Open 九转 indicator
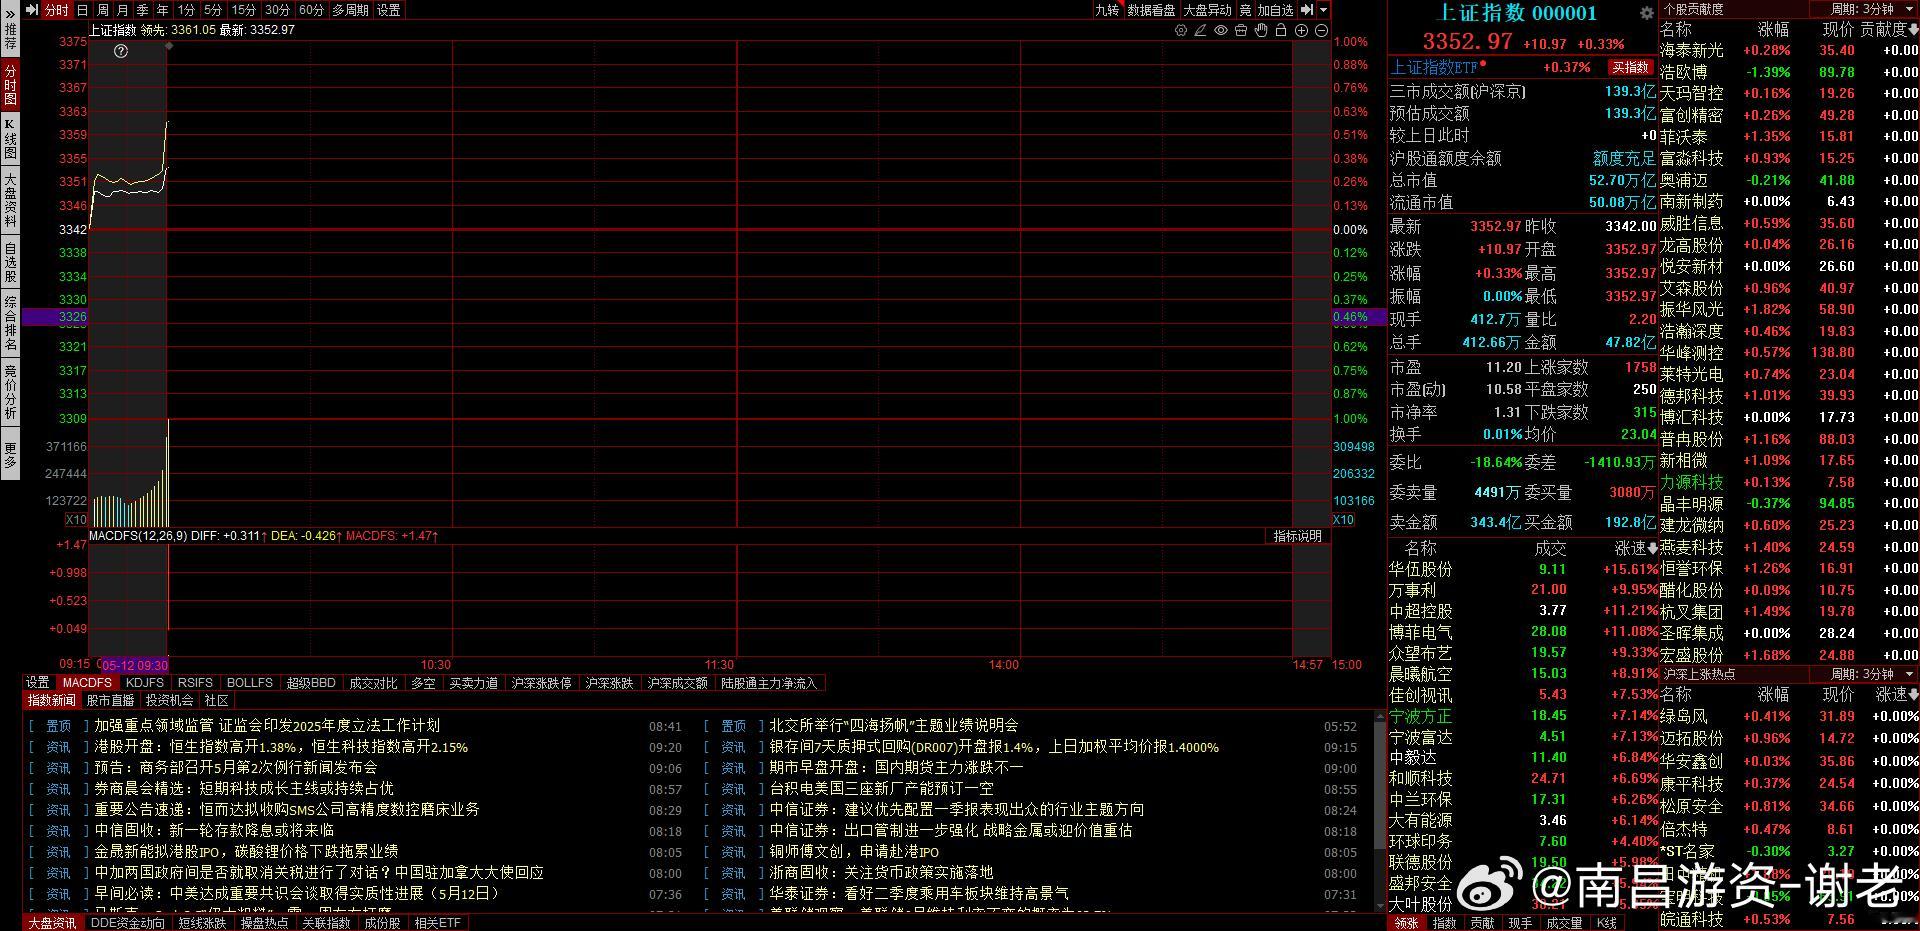Image resolution: width=1920 pixels, height=931 pixels. pos(1107,10)
